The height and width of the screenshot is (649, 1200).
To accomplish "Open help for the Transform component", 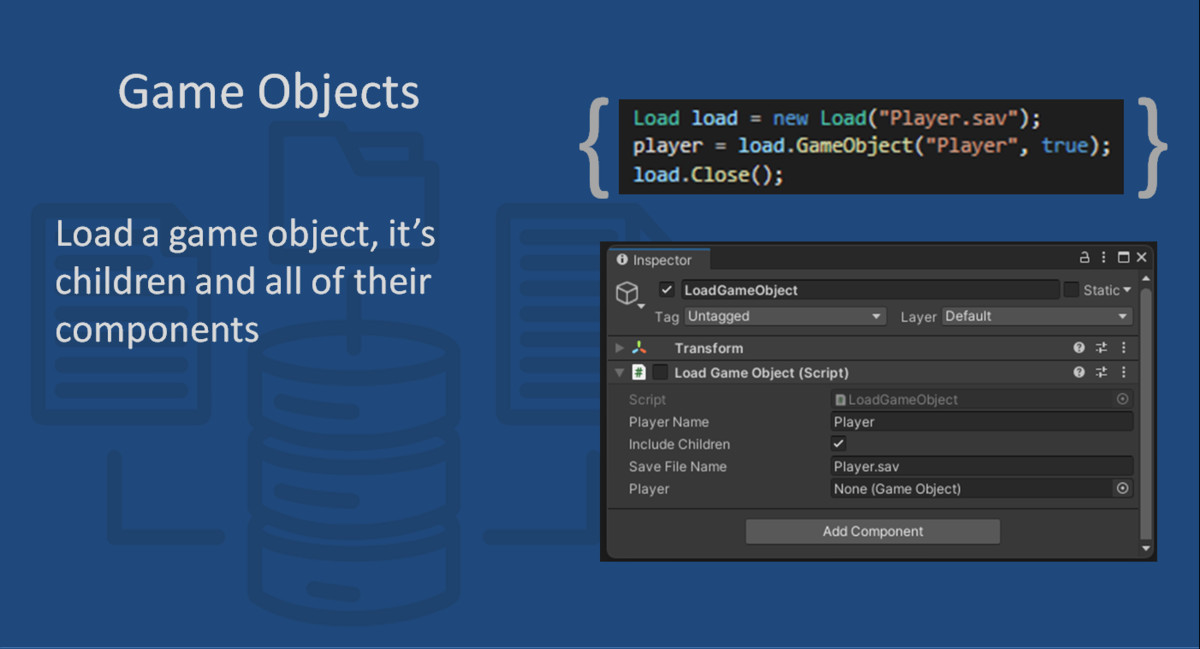I will tap(1079, 347).
